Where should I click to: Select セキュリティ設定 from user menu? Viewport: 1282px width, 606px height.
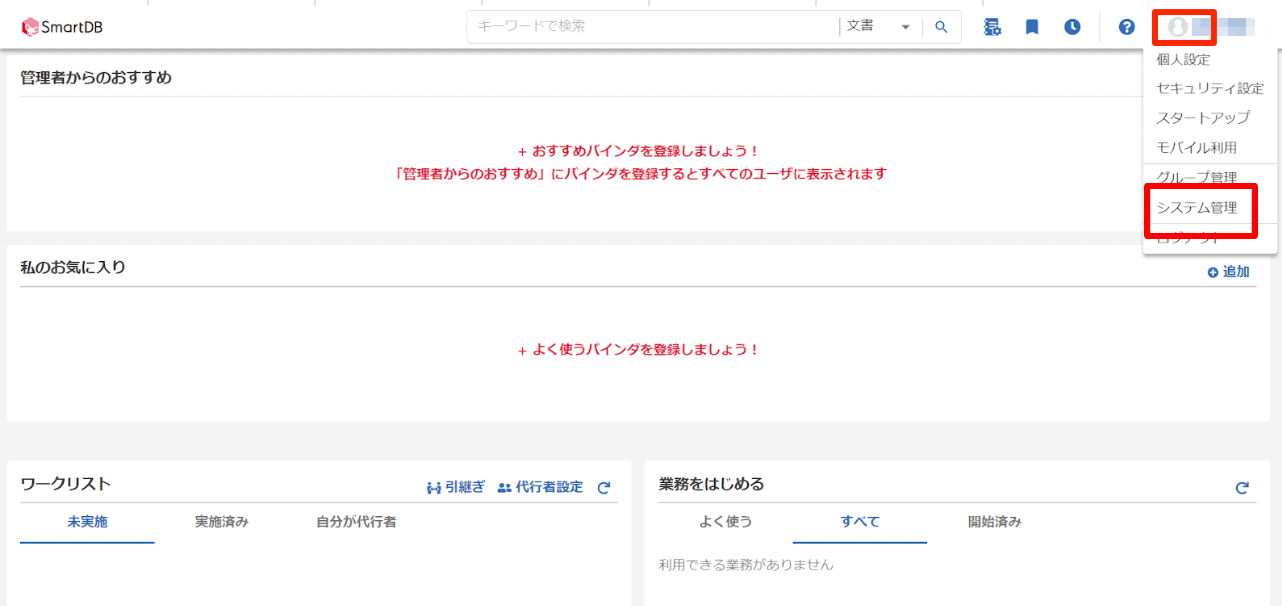pyautogui.click(x=1210, y=88)
